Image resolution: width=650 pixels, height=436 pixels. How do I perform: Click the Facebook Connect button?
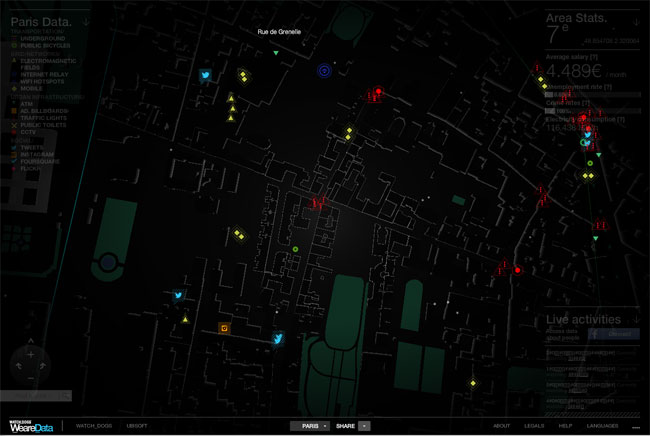point(610,334)
